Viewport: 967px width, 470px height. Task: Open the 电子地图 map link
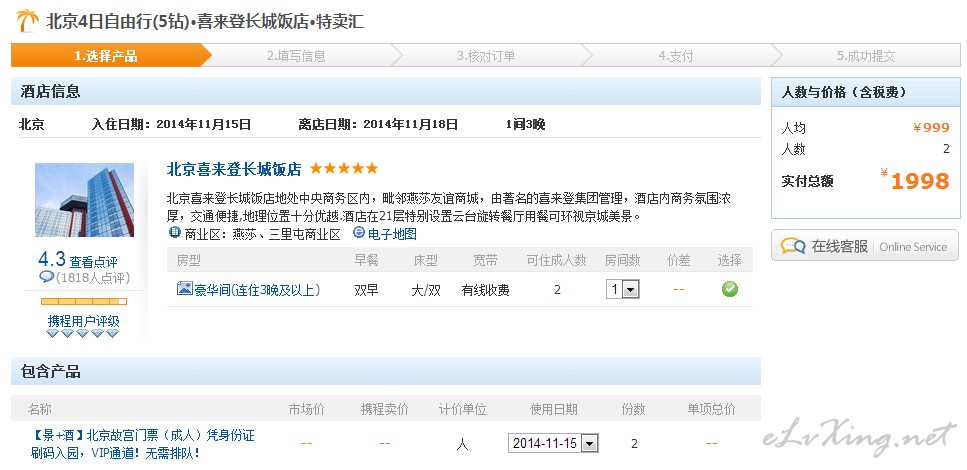click(x=392, y=234)
